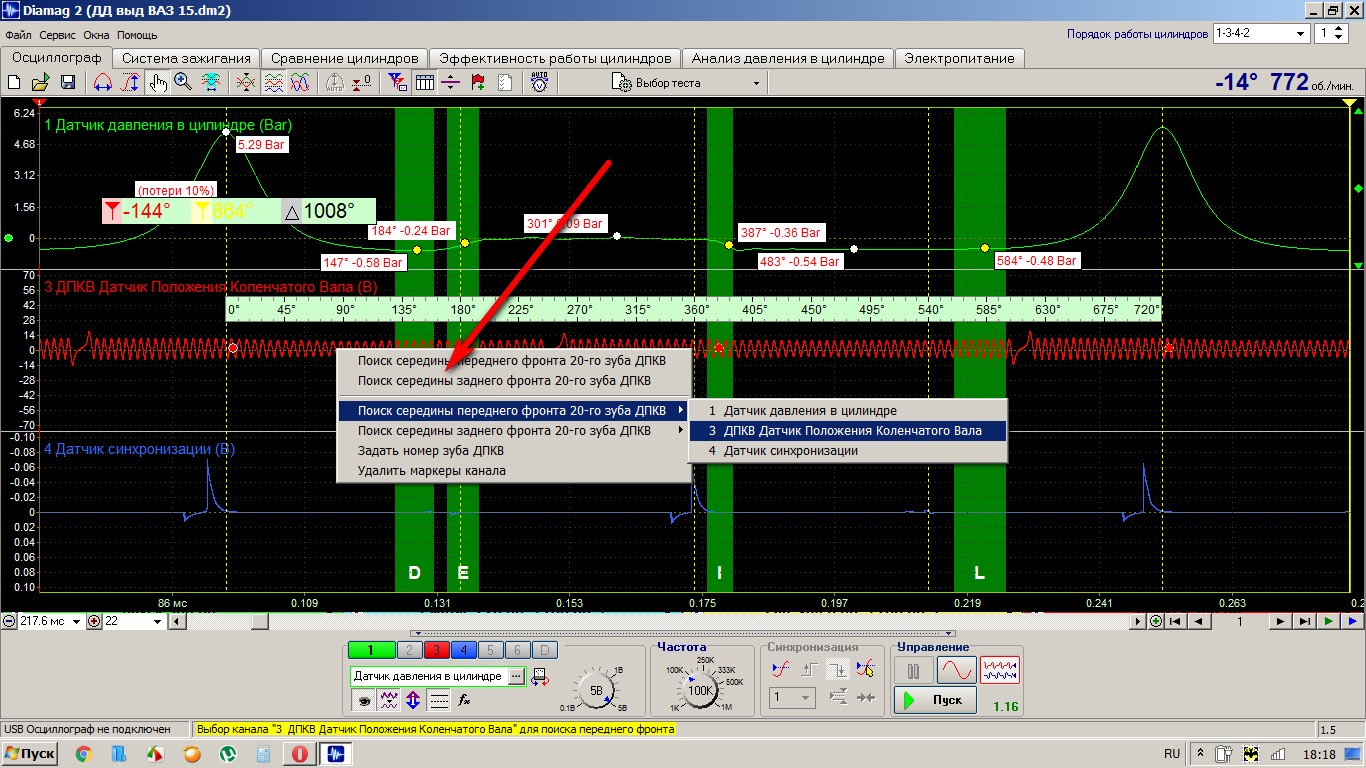Select Задать номер зуба ДПКВ menu entry
The image size is (1366, 768).
[513, 451]
